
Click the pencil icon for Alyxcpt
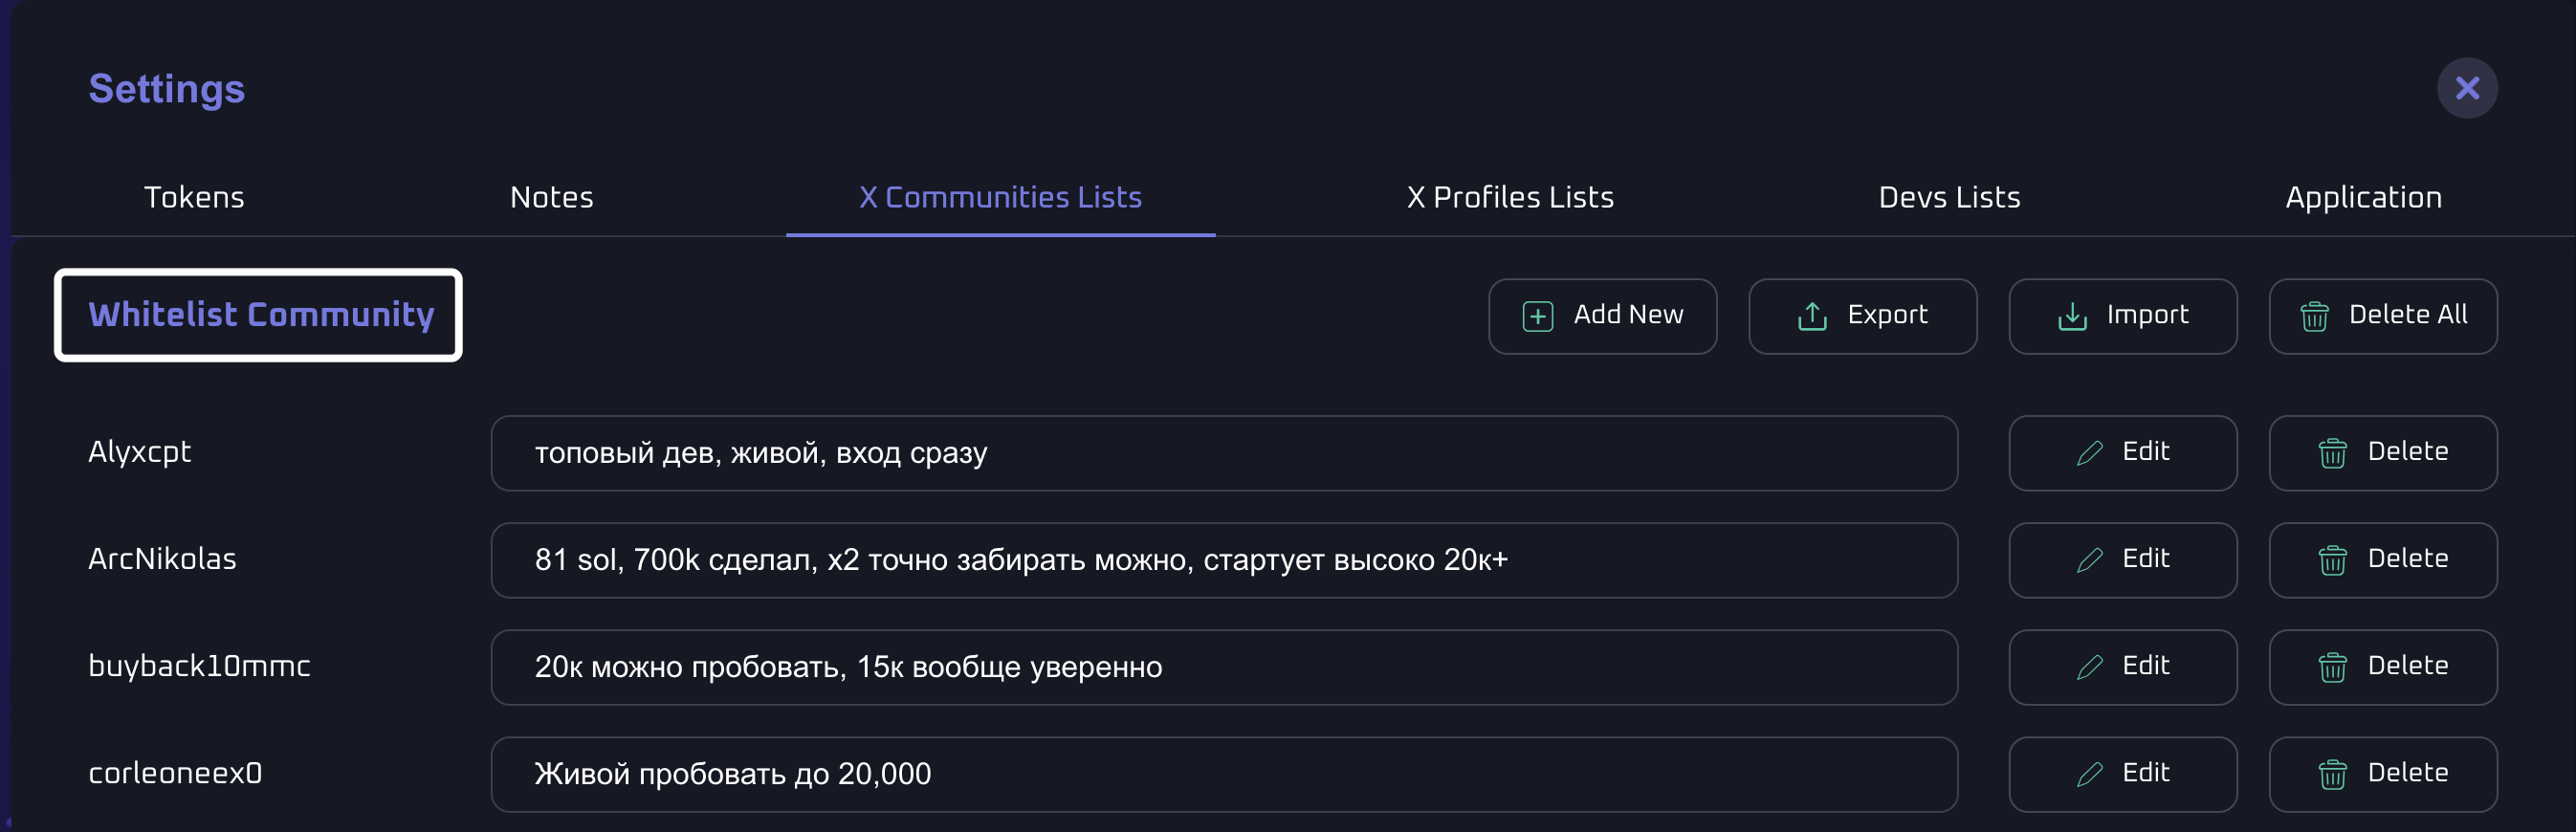coord(2089,453)
